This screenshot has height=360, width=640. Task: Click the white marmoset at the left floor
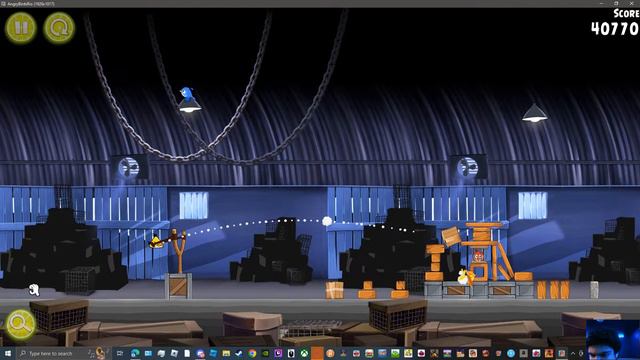[34, 290]
